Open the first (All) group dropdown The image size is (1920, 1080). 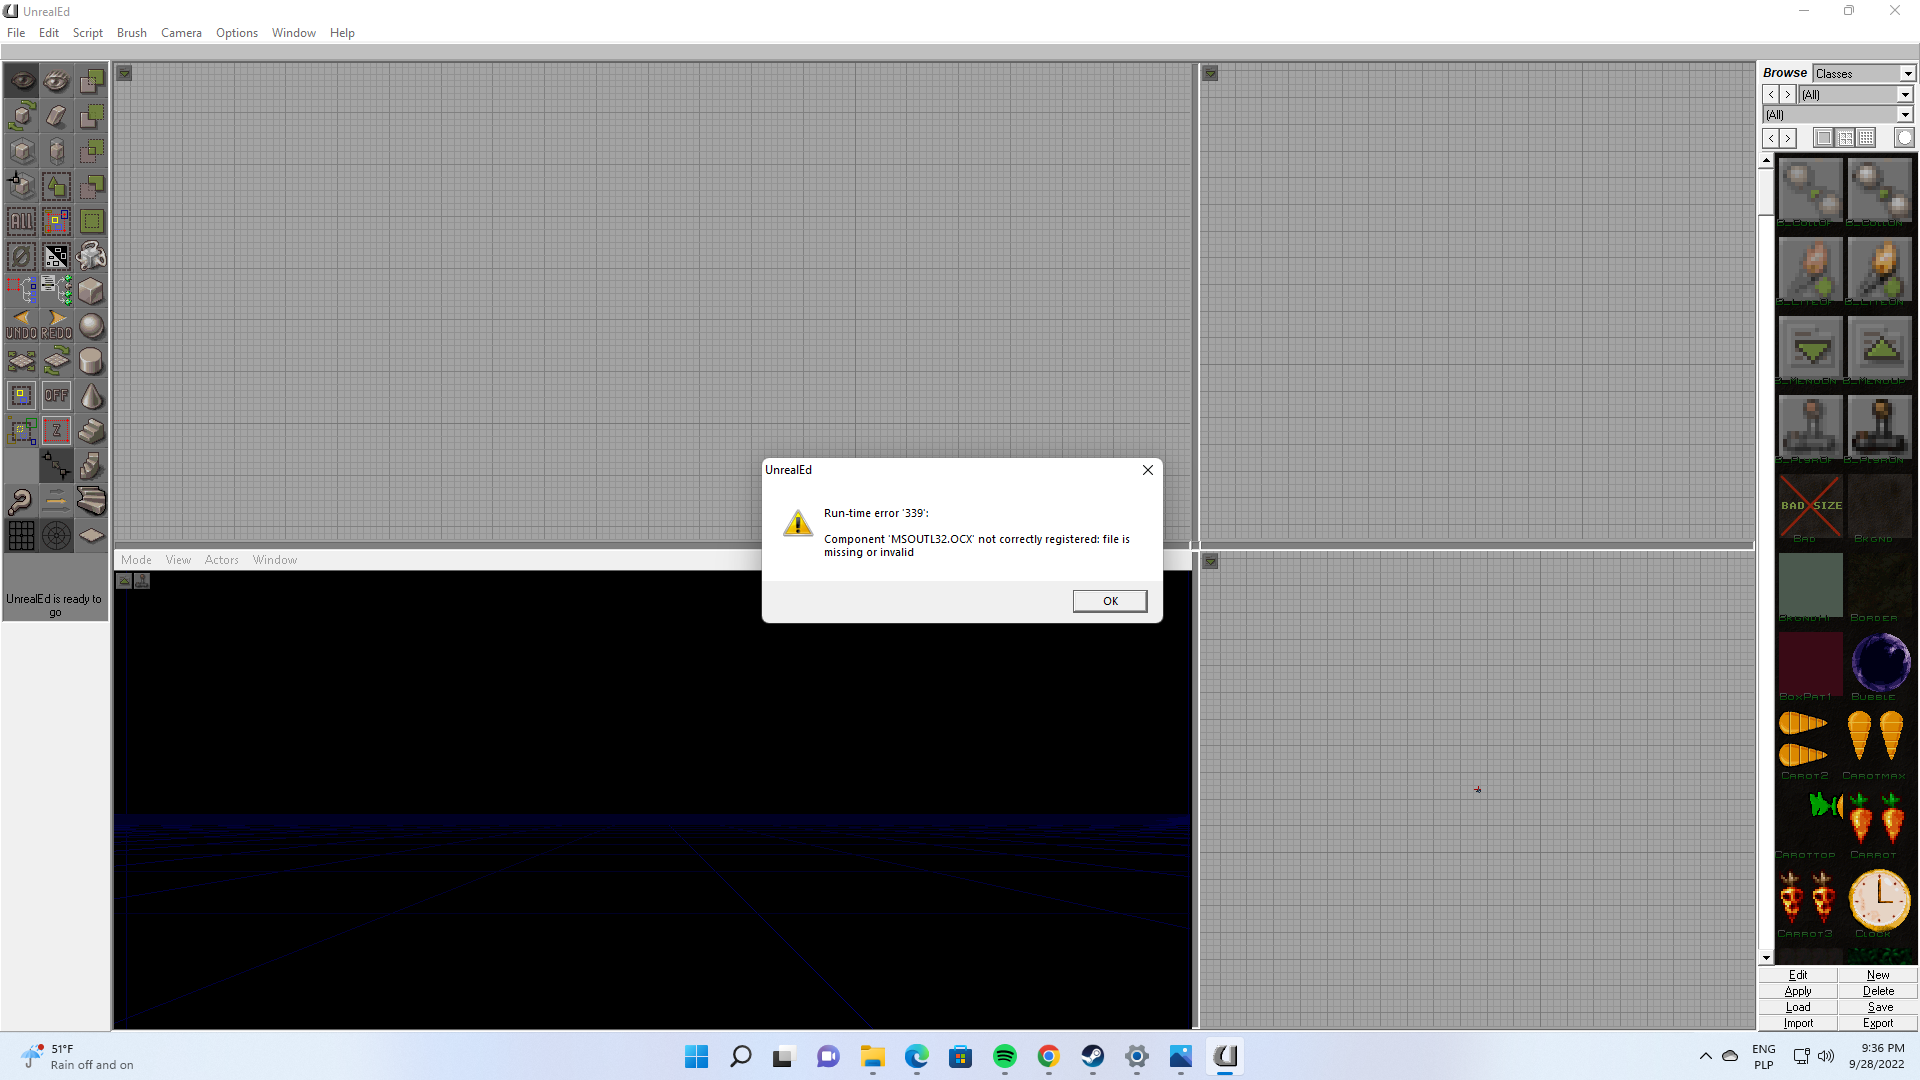click(x=1905, y=95)
